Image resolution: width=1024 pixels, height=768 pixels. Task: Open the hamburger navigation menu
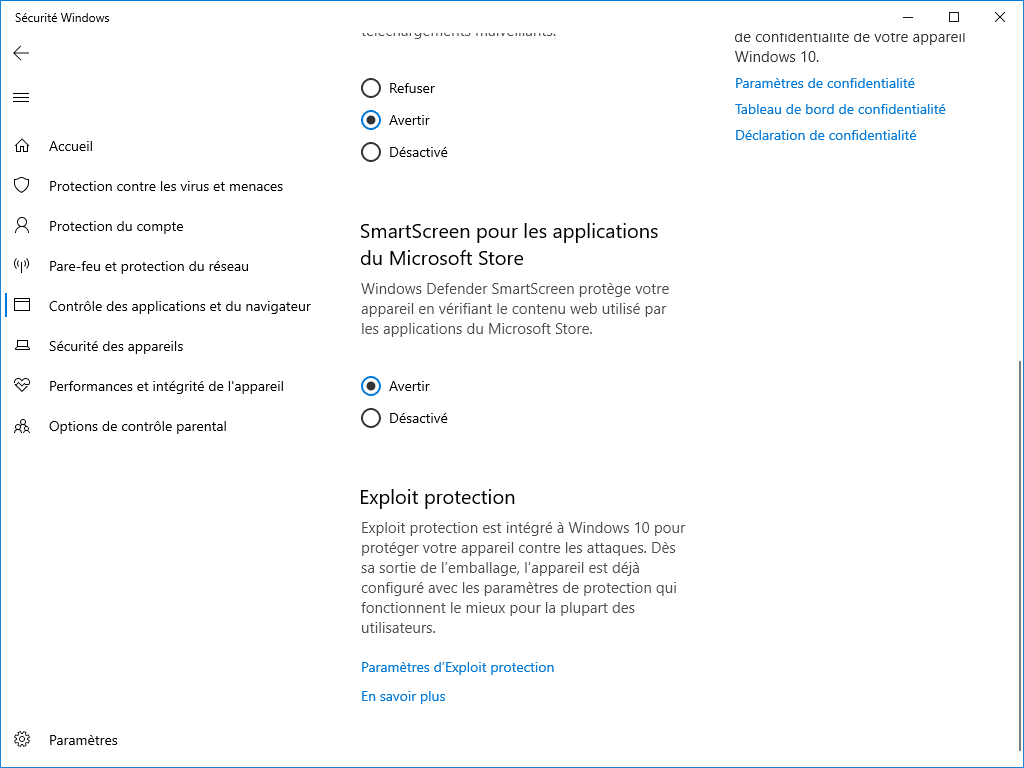click(x=21, y=97)
